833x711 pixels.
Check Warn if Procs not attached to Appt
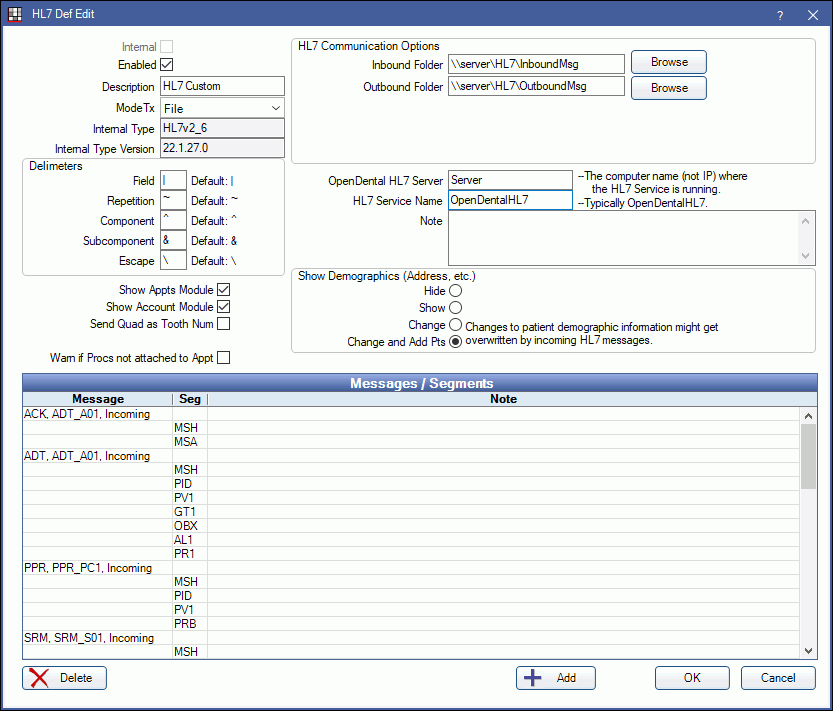coord(224,358)
